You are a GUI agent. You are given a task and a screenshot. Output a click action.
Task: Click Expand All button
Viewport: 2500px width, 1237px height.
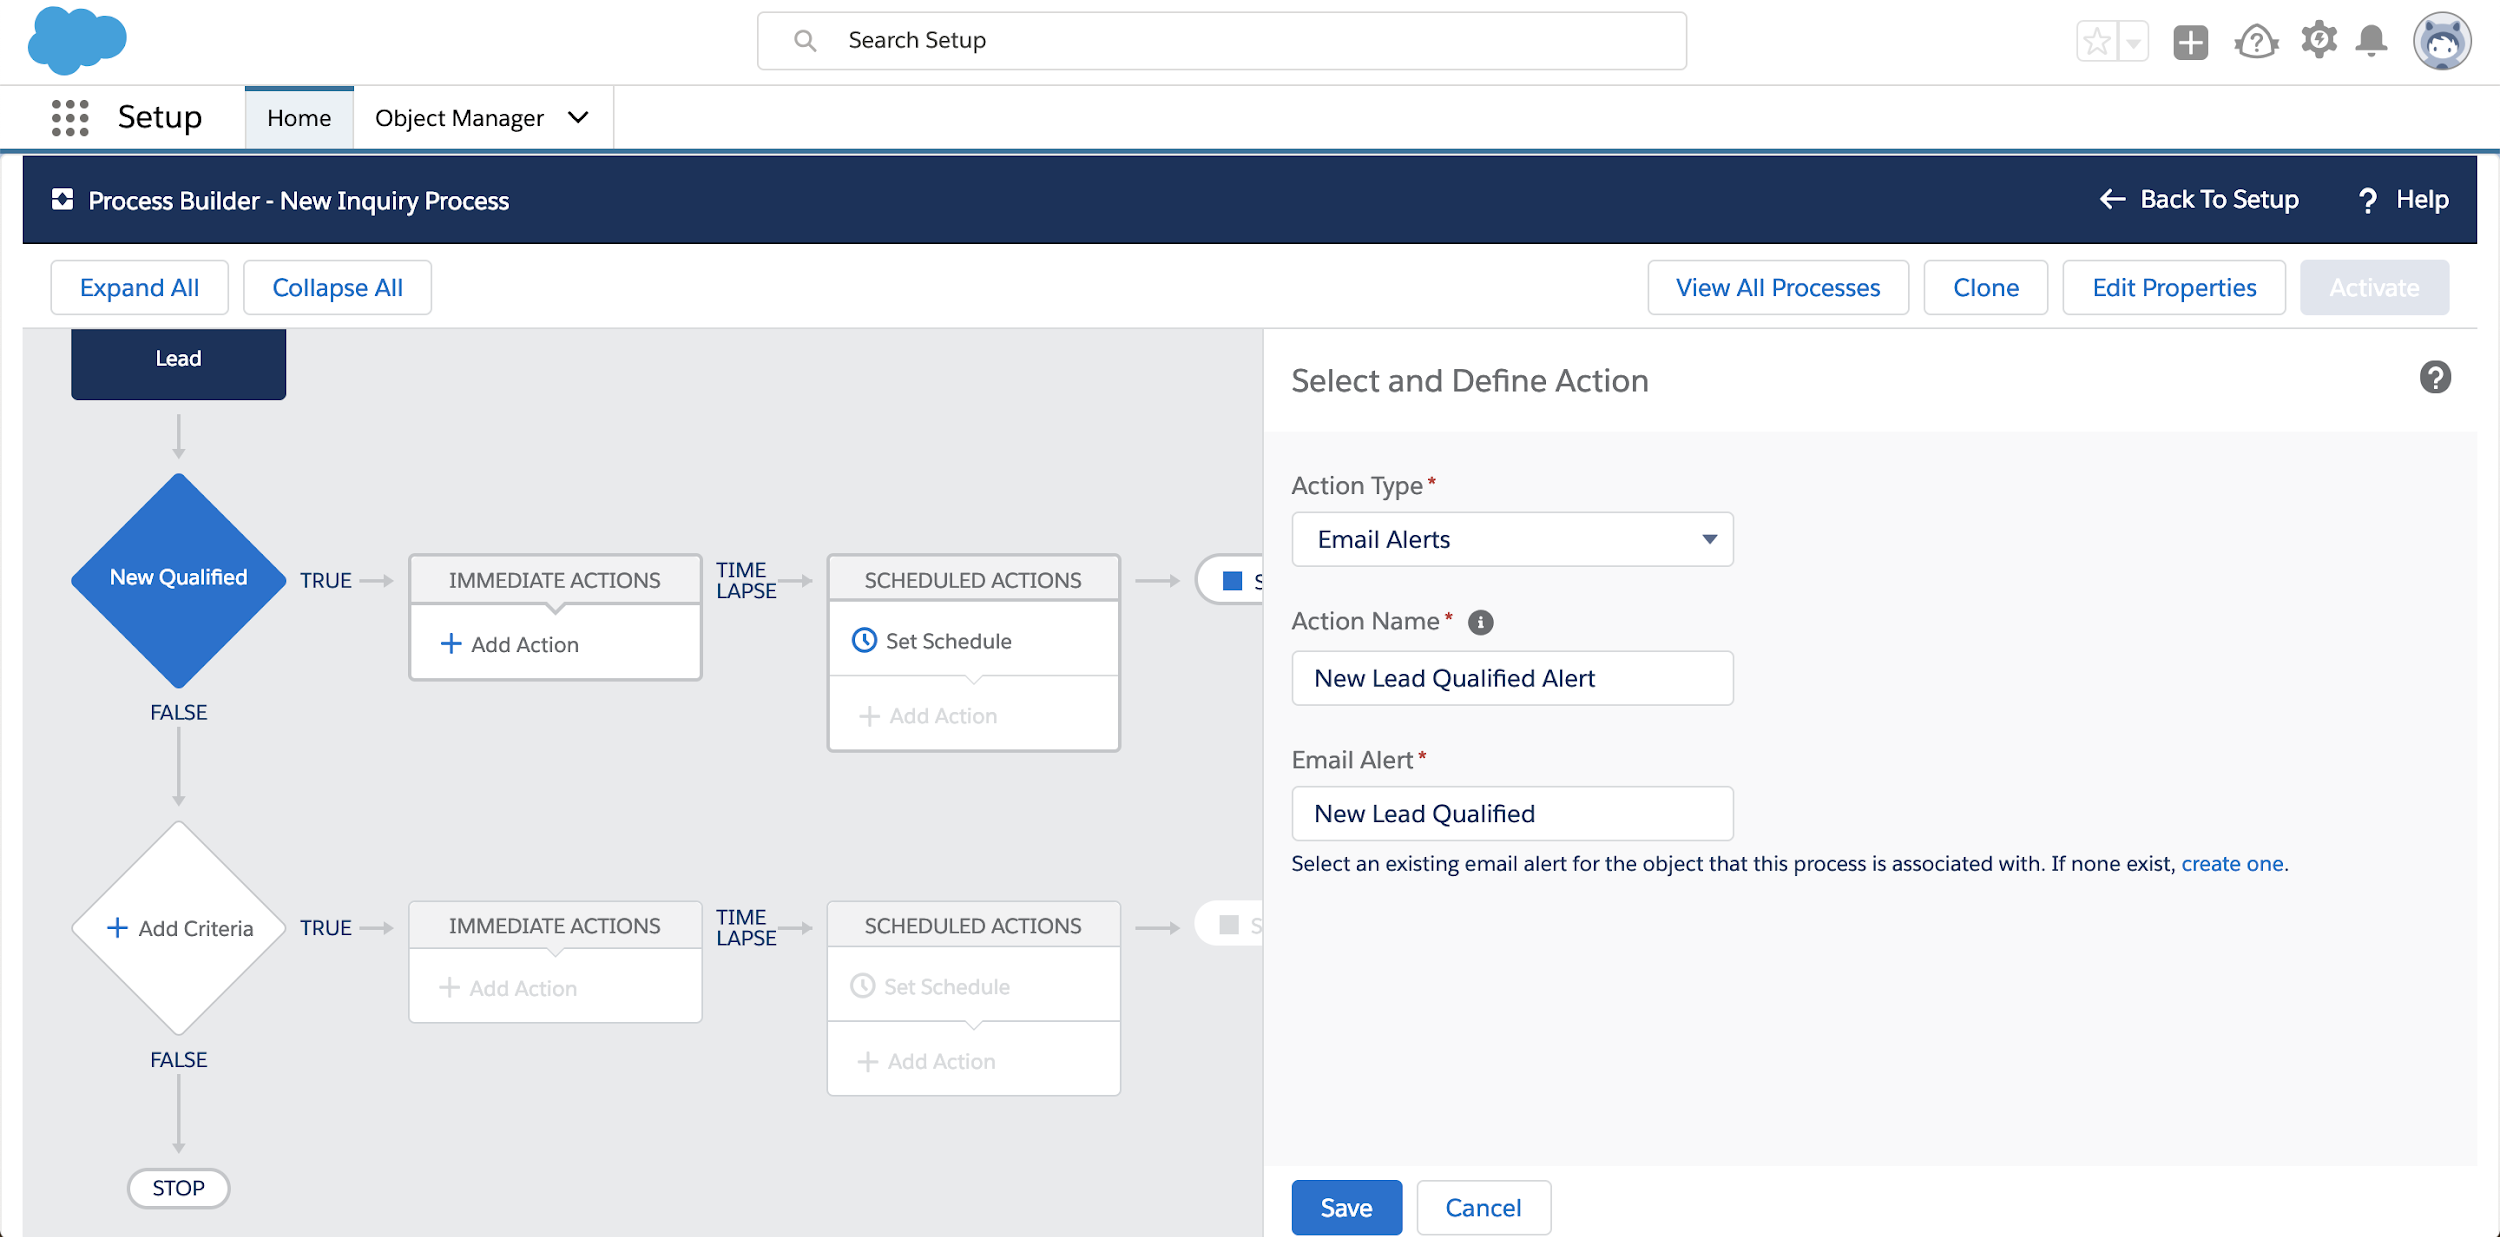click(139, 288)
